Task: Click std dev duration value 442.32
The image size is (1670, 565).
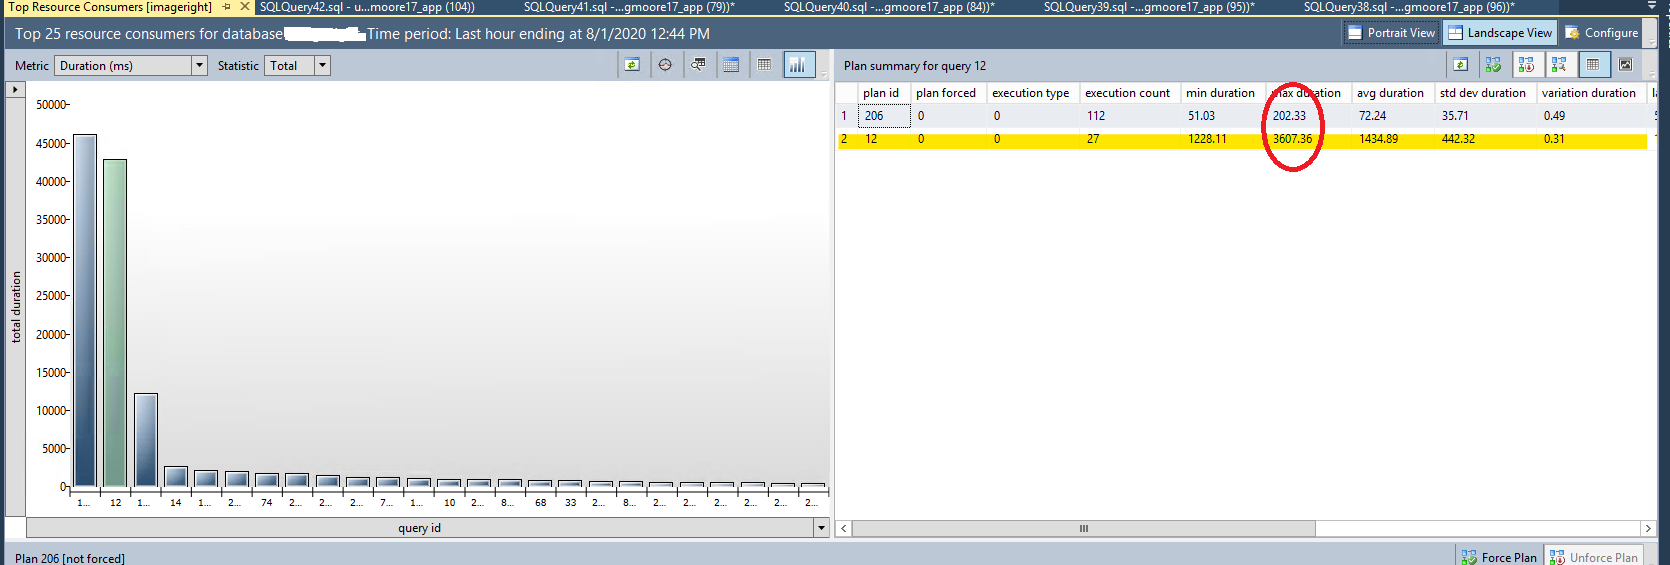Action: pos(1458,139)
